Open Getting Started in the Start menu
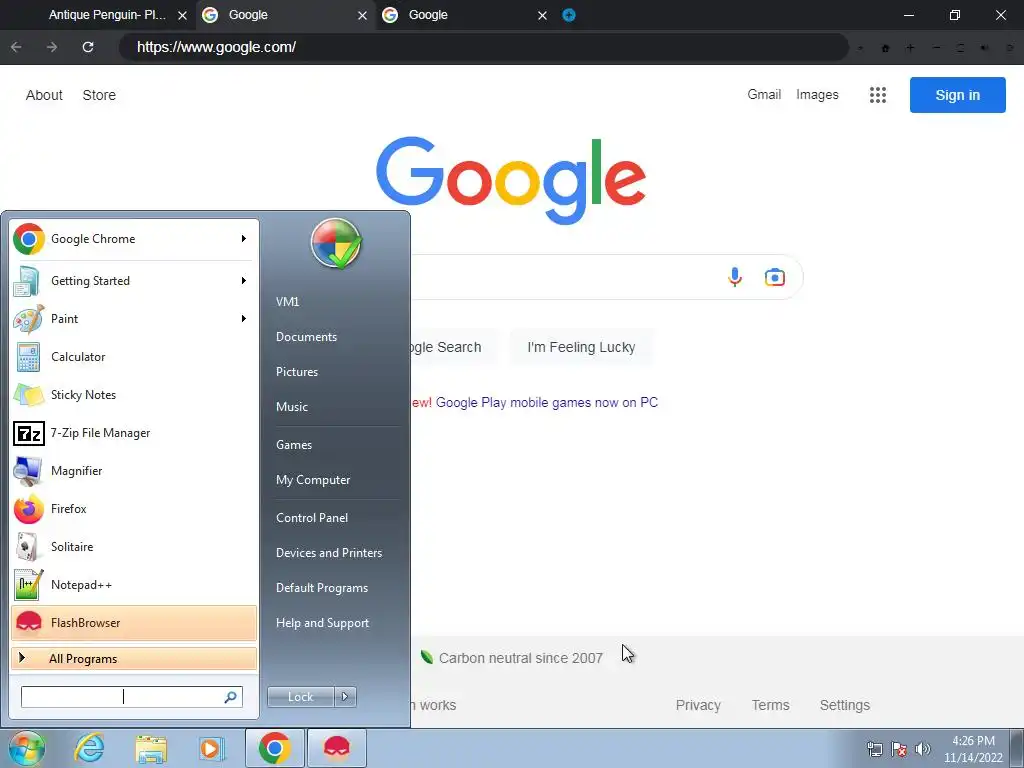 (x=134, y=281)
